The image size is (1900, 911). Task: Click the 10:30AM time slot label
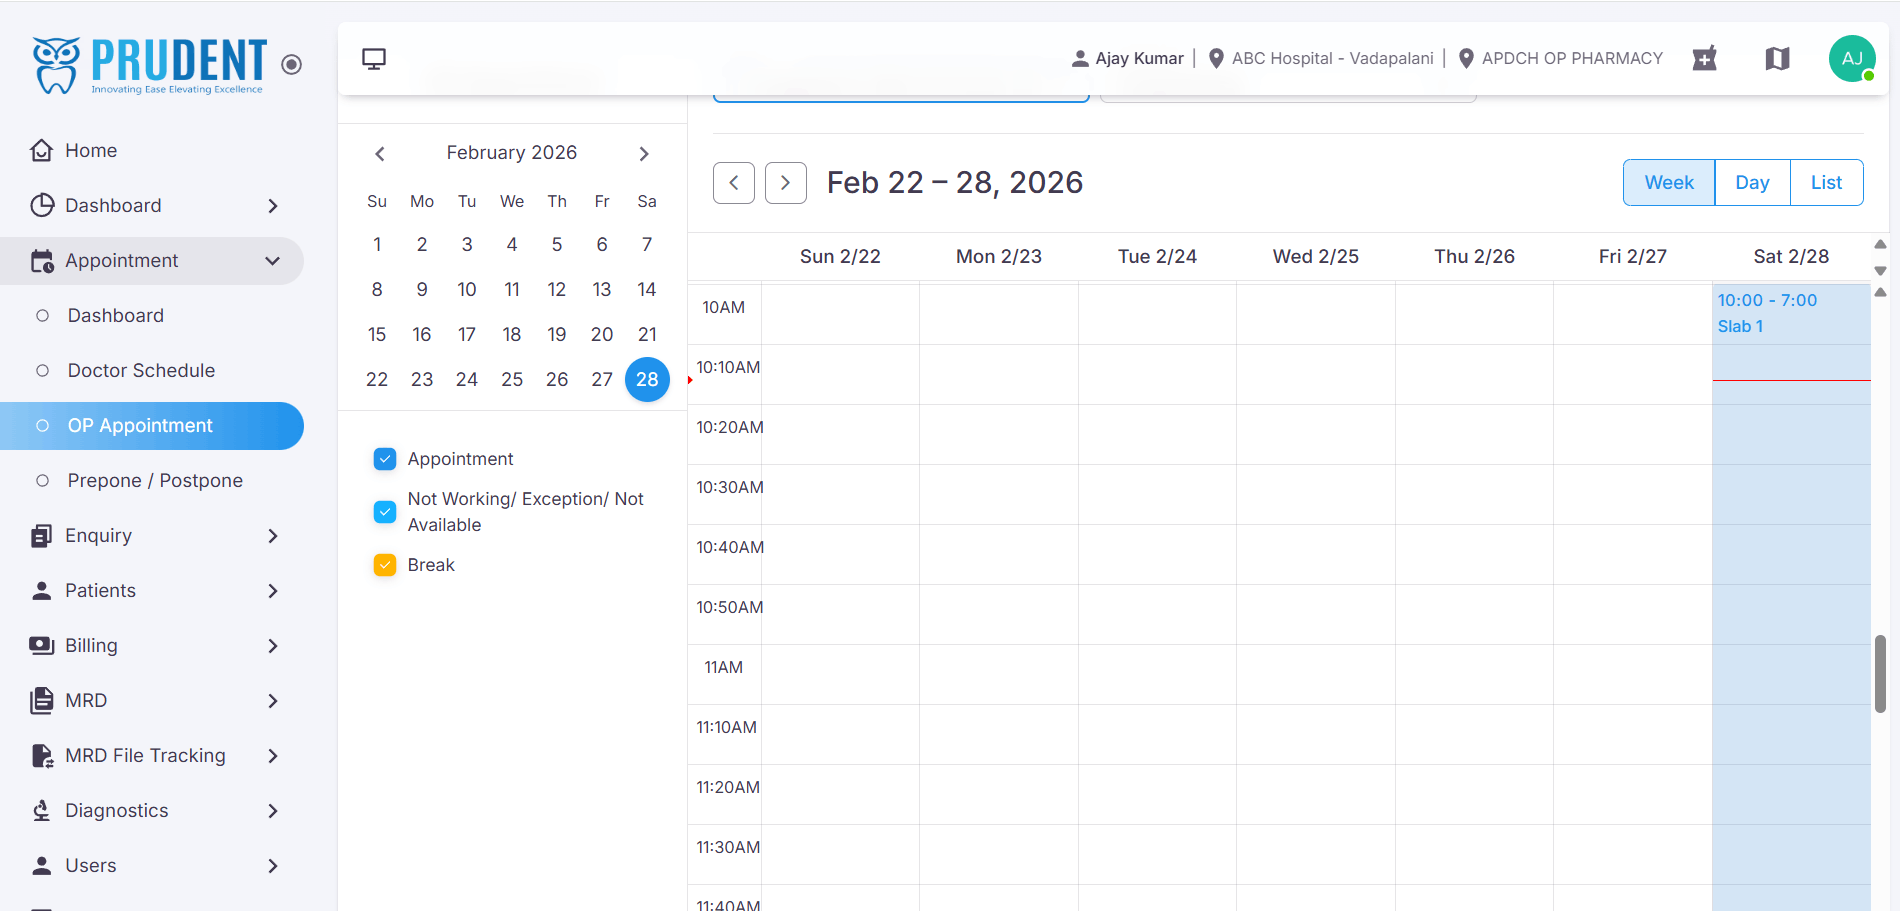(x=730, y=487)
